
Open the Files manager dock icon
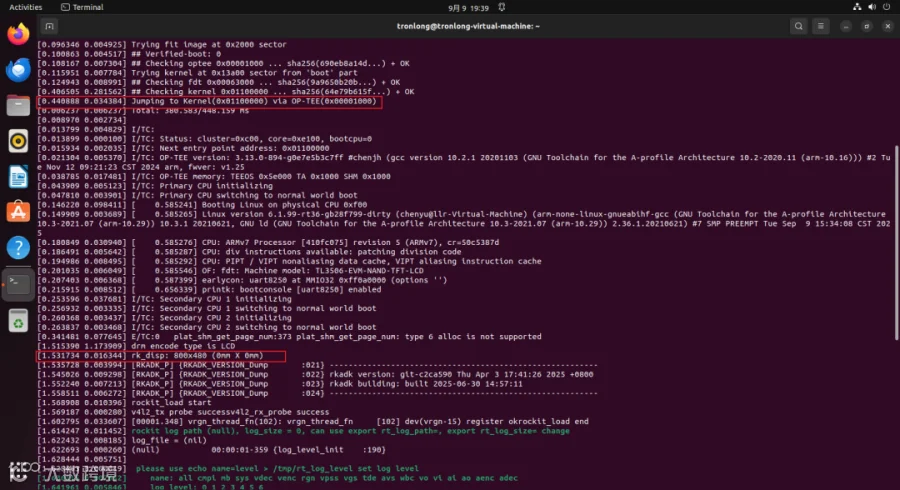coord(18,106)
